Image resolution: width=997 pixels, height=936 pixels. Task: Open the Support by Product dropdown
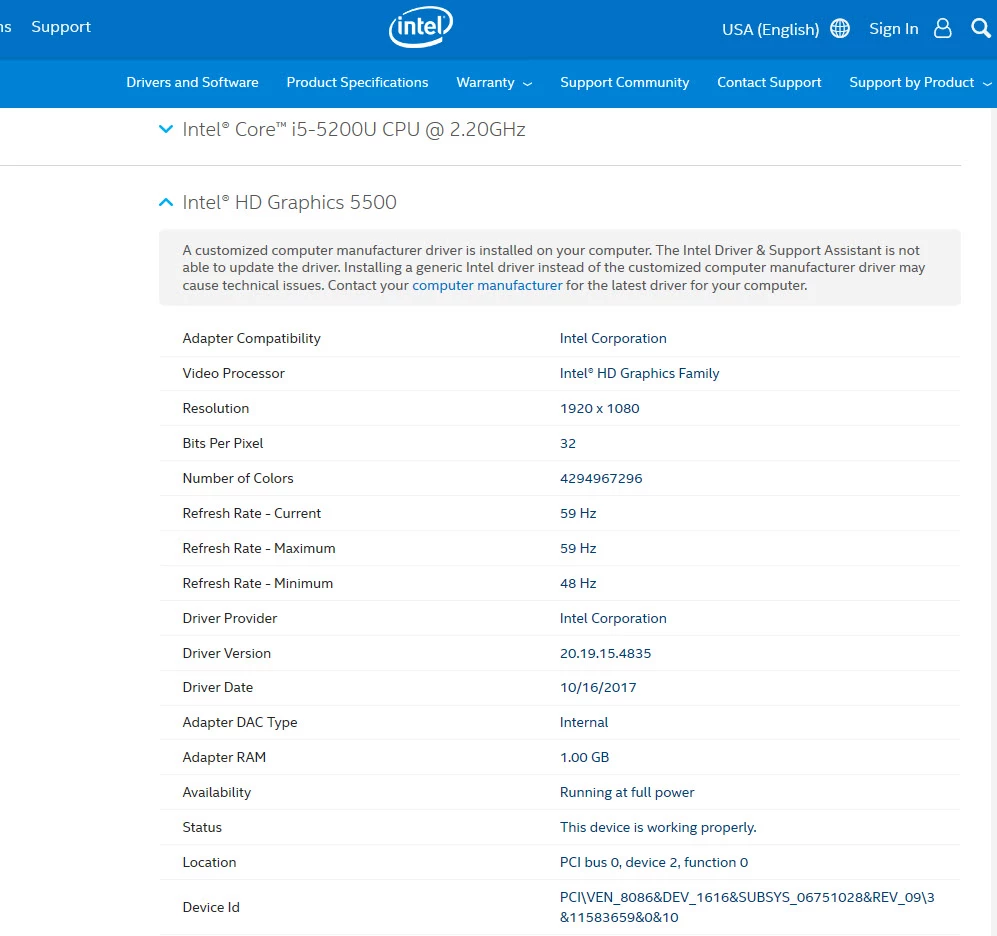920,83
